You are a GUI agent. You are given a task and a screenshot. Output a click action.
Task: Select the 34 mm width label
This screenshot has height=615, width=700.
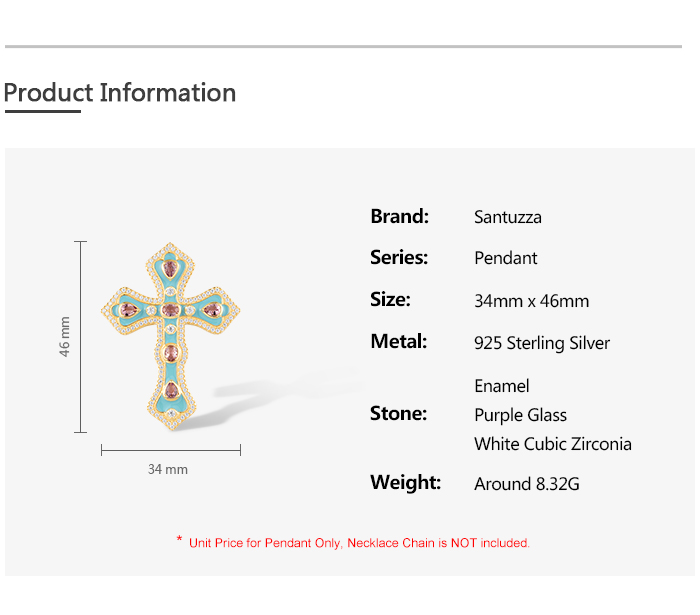tap(168, 469)
